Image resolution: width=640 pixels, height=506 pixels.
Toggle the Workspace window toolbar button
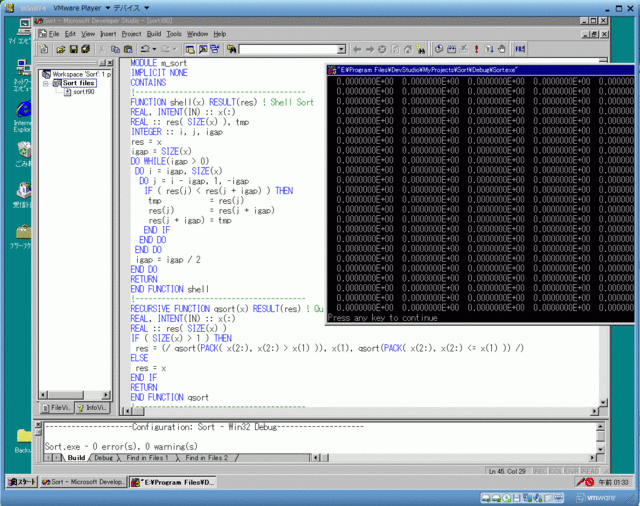190,49
